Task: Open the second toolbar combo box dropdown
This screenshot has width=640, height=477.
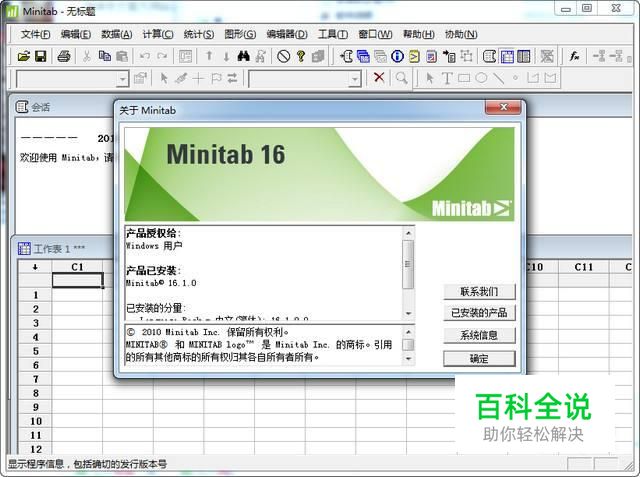Action: (x=355, y=79)
